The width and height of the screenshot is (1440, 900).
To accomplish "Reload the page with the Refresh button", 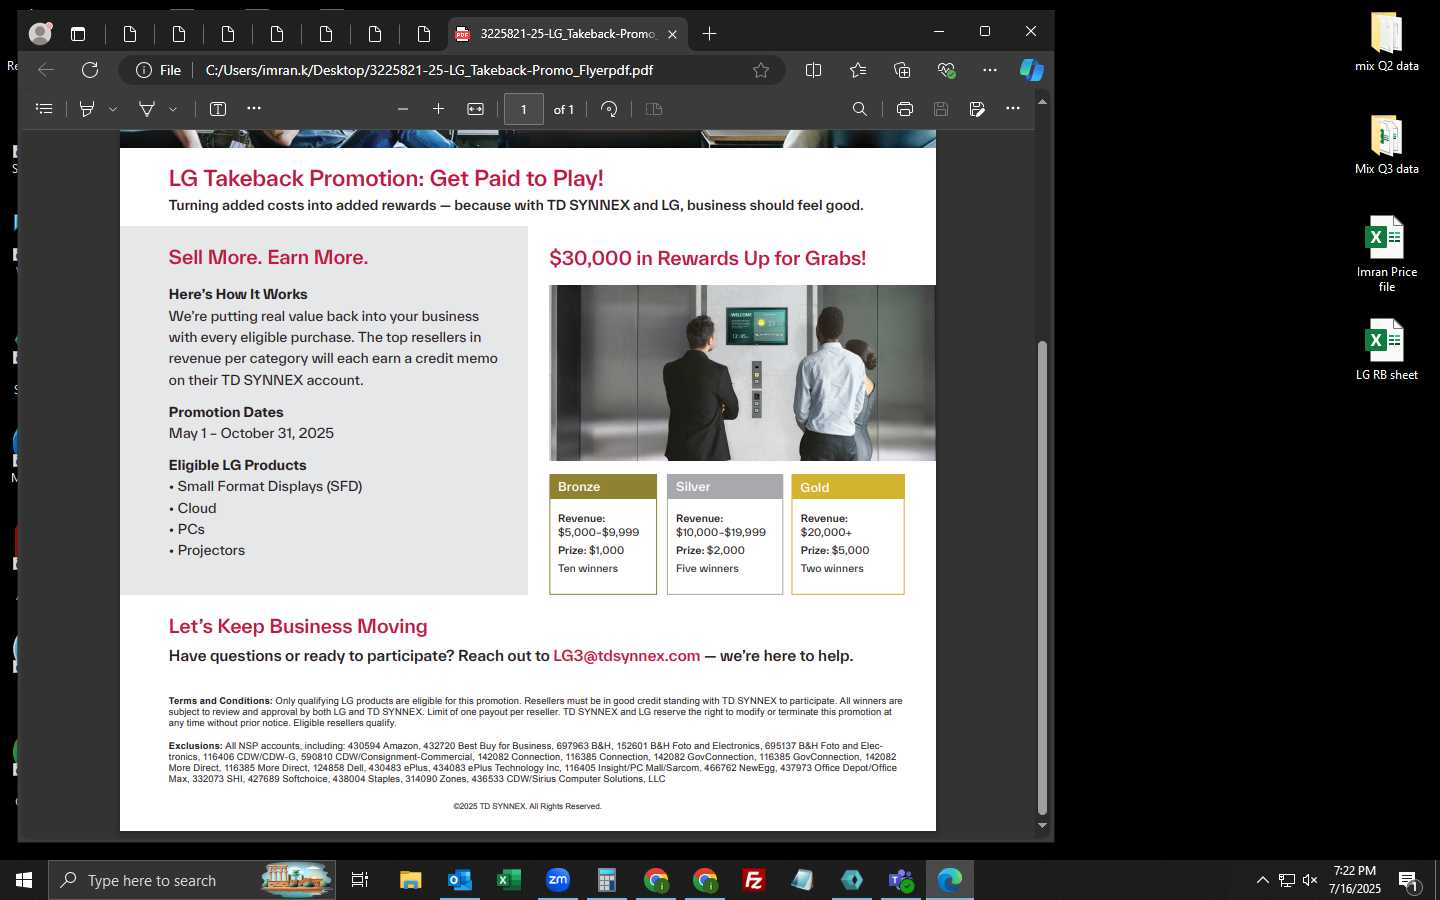I will coord(90,70).
